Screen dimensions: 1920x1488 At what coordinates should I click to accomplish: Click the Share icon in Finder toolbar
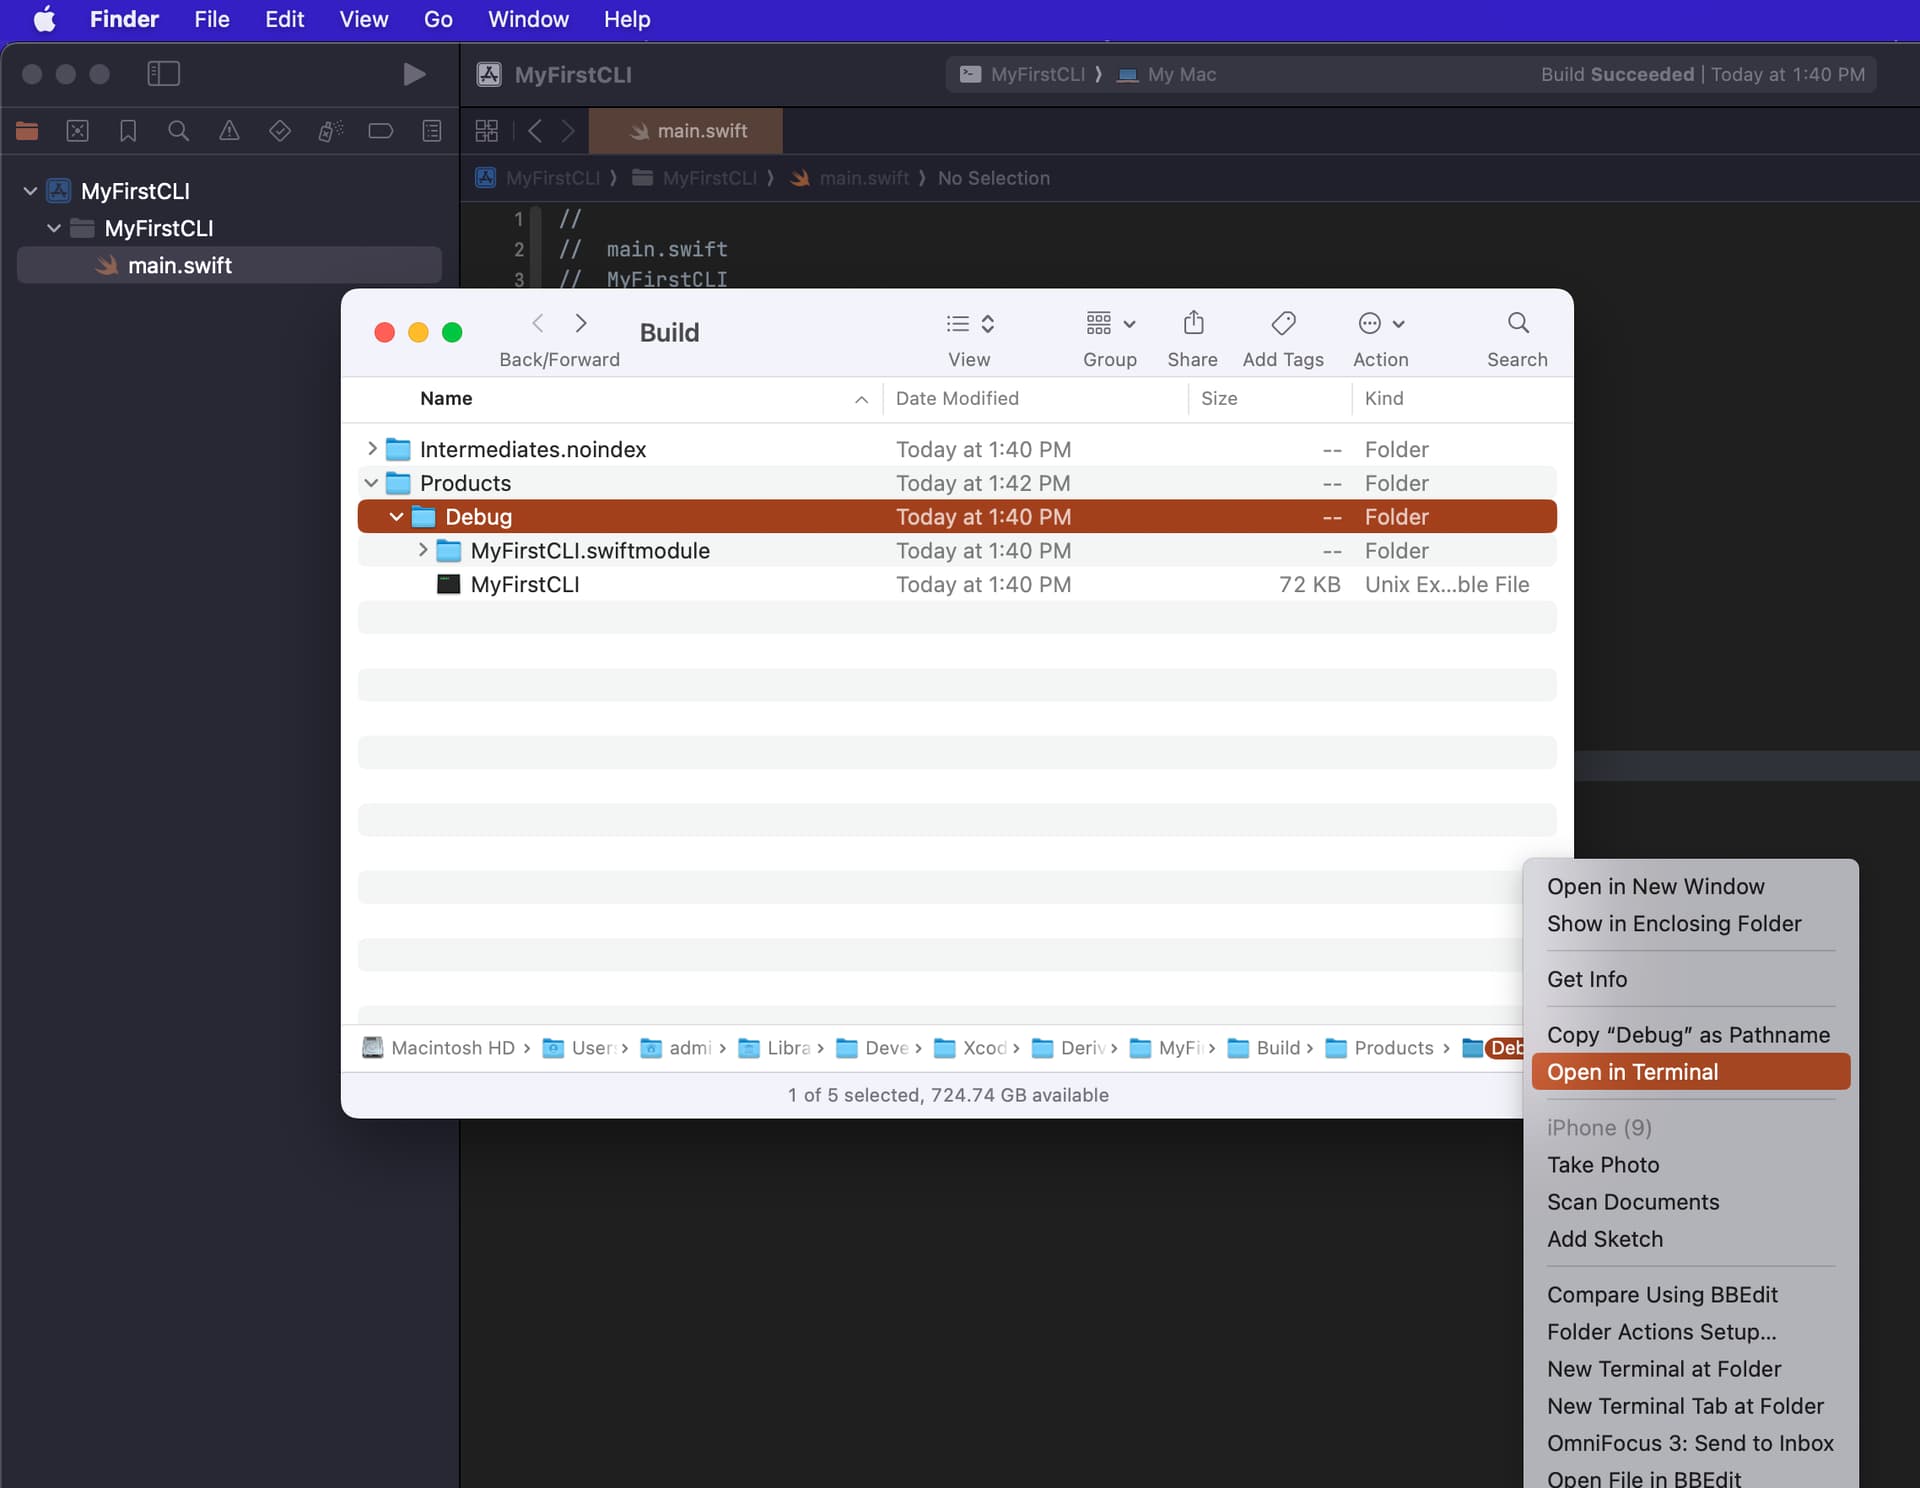click(1193, 323)
